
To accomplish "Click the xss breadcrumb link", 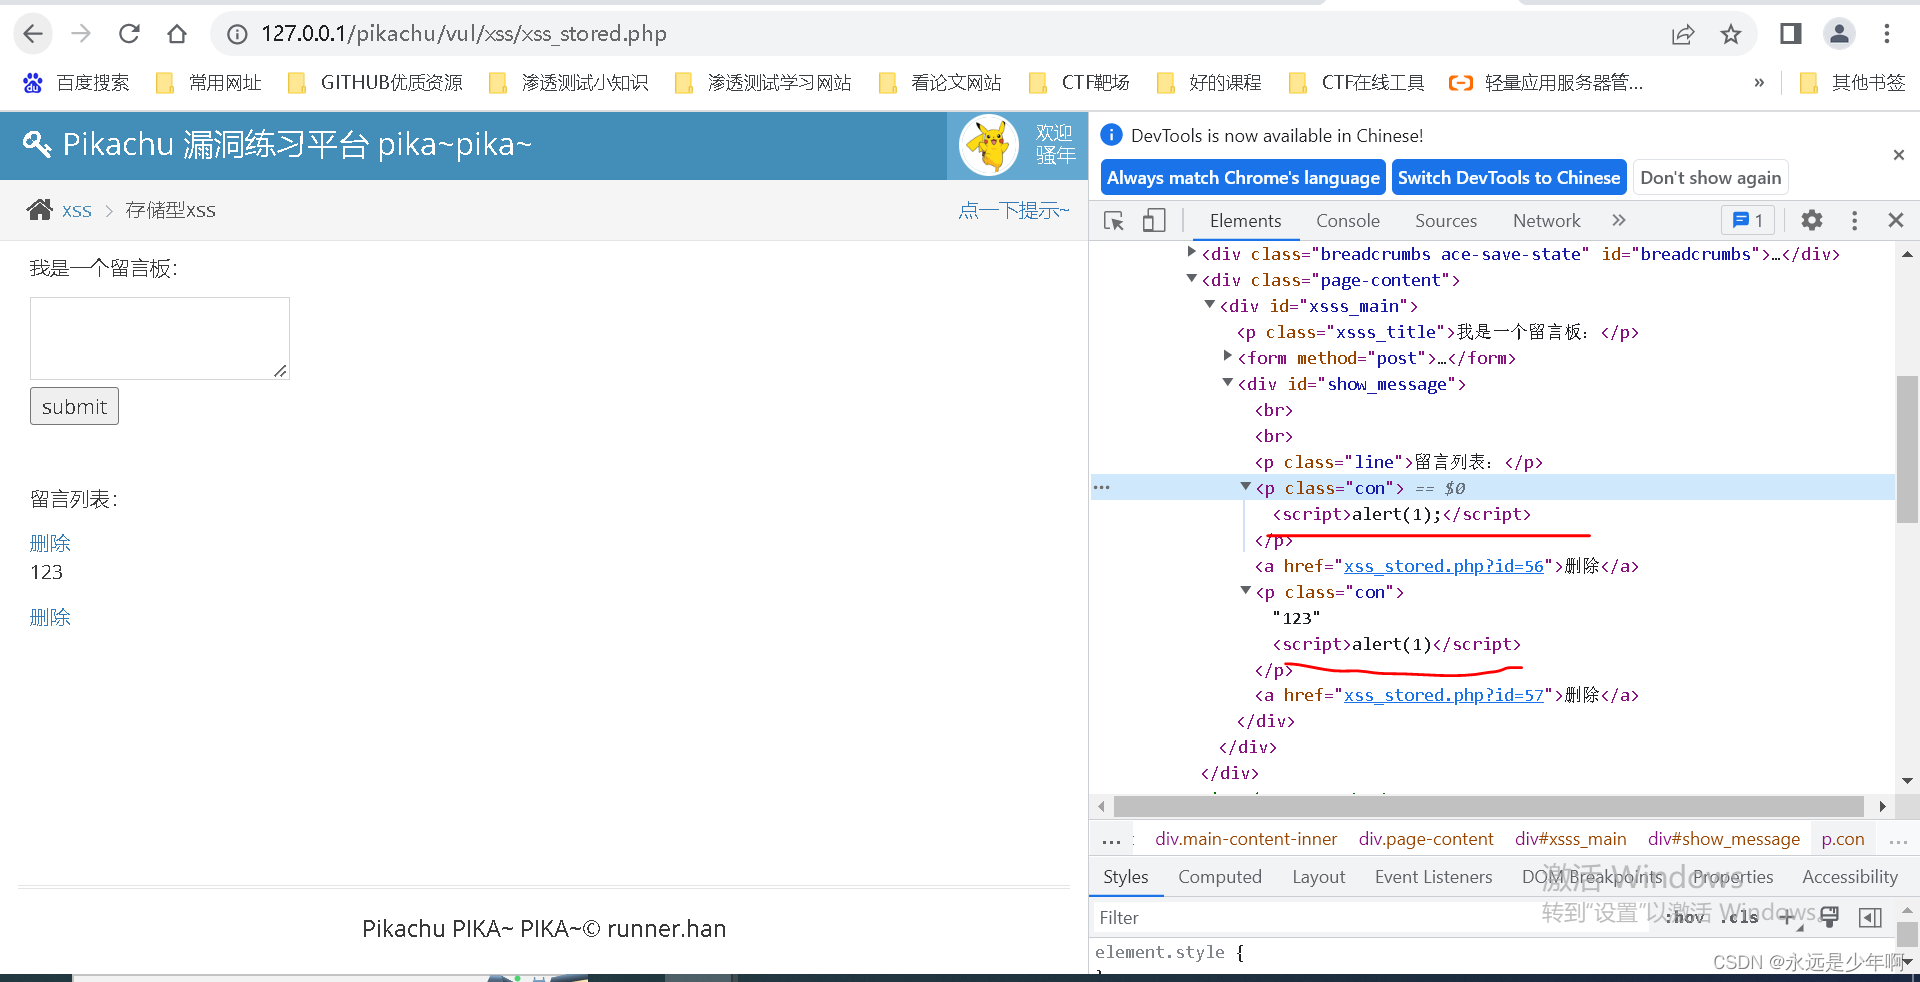I will [77, 210].
